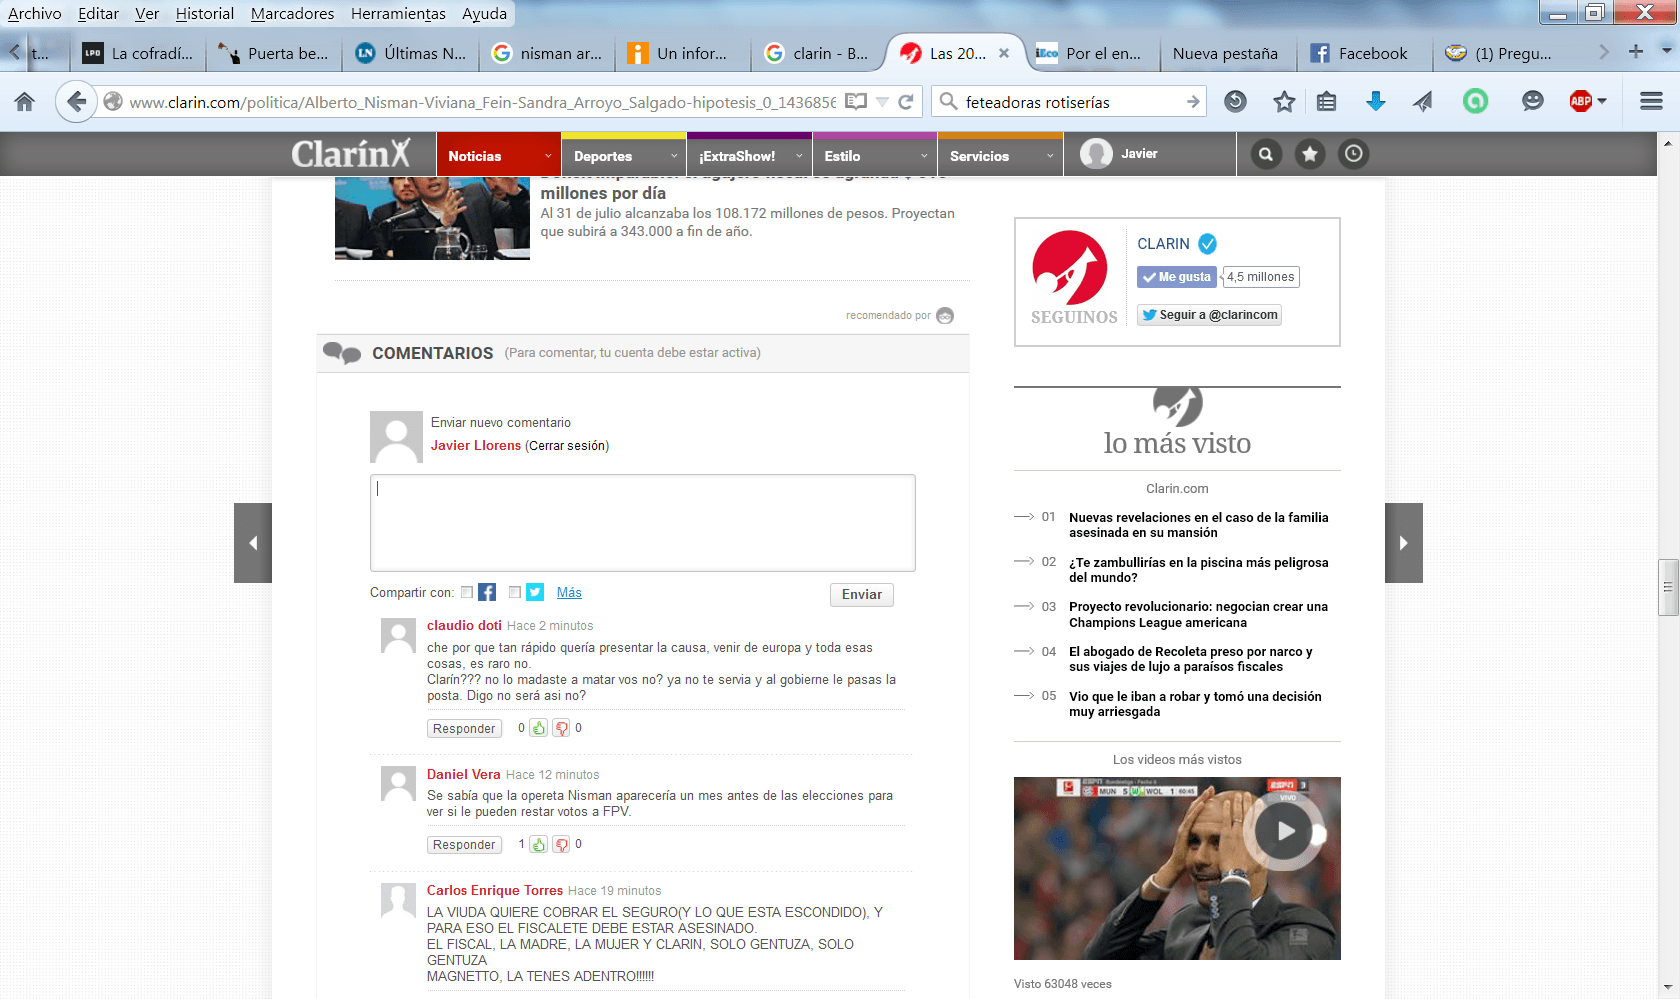The height and width of the screenshot is (999, 1680).
Task: Toggle the Me gusta button for Clarín
Action: click(x=1176, y=277)
